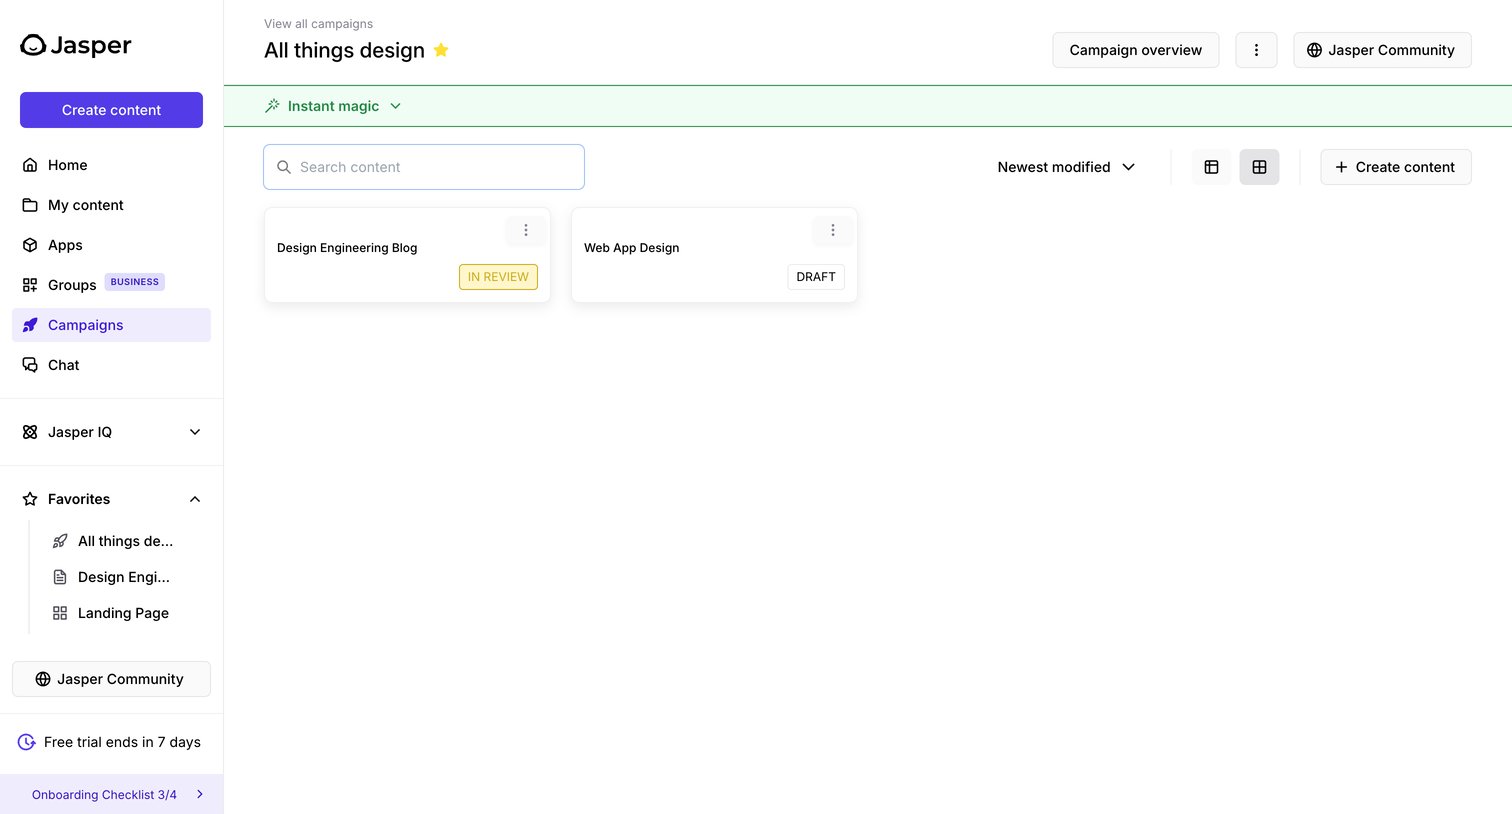Click the Jasper IQ icon
The height and width of the screenshot is (814, 1512).
coord(30,432)
